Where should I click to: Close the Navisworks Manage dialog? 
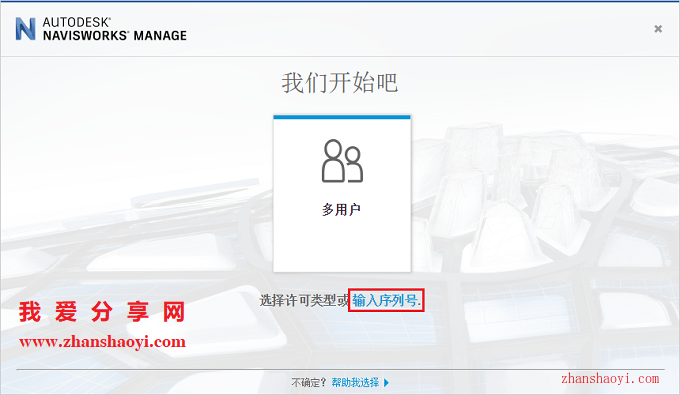[x=658, y=29]
